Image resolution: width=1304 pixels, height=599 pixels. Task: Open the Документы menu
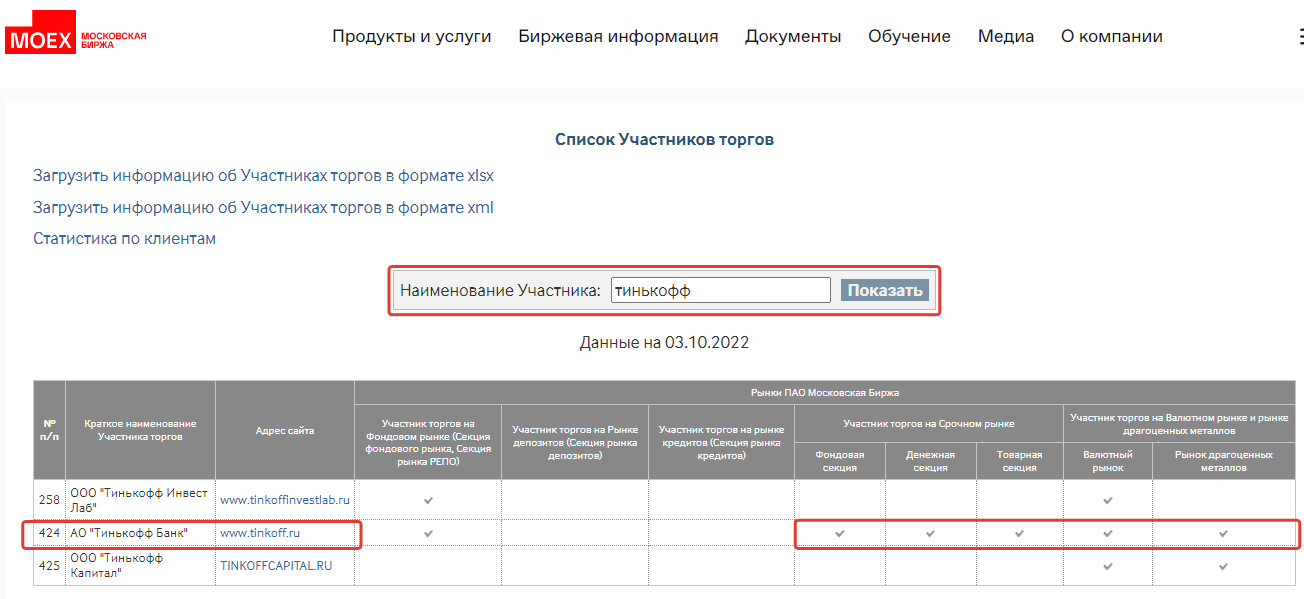[x=793, y=37]
